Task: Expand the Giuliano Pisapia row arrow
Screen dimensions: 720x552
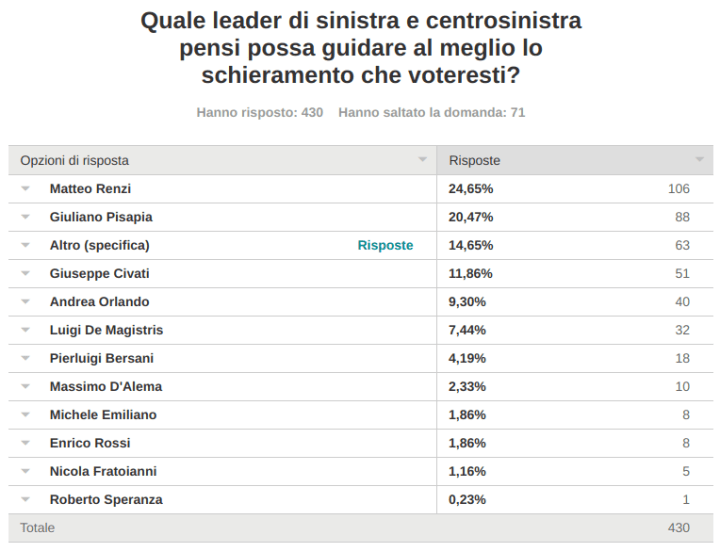Action: (x=26, y=217)
